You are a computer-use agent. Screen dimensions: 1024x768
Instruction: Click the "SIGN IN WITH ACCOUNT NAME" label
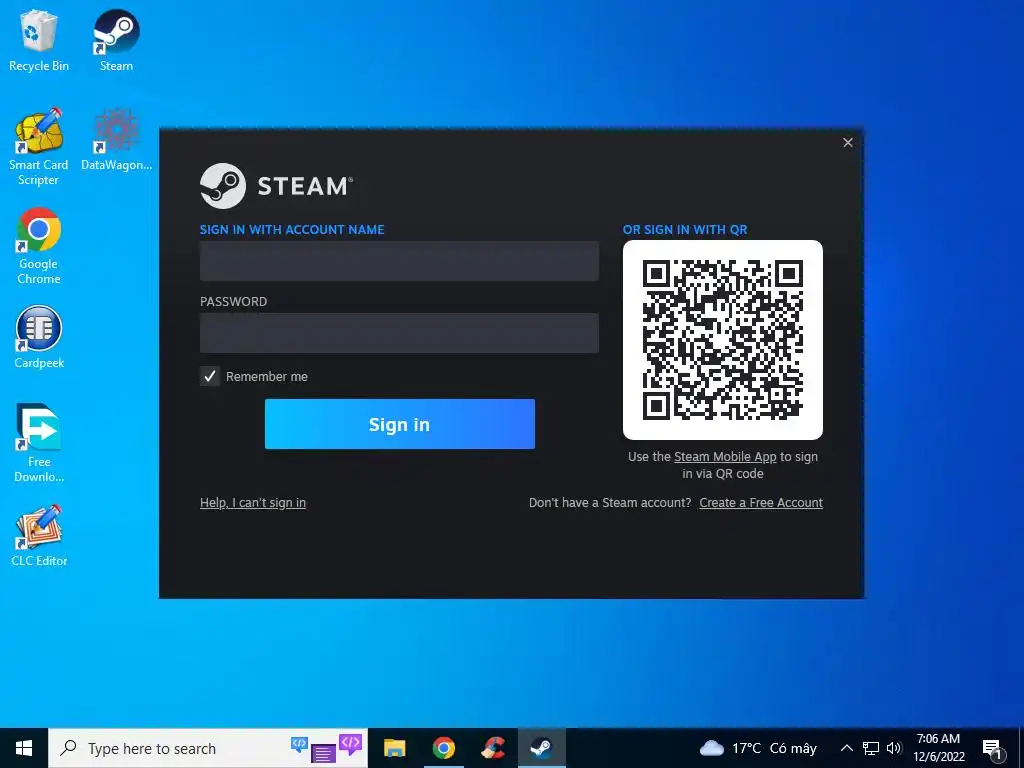point(292,229)
